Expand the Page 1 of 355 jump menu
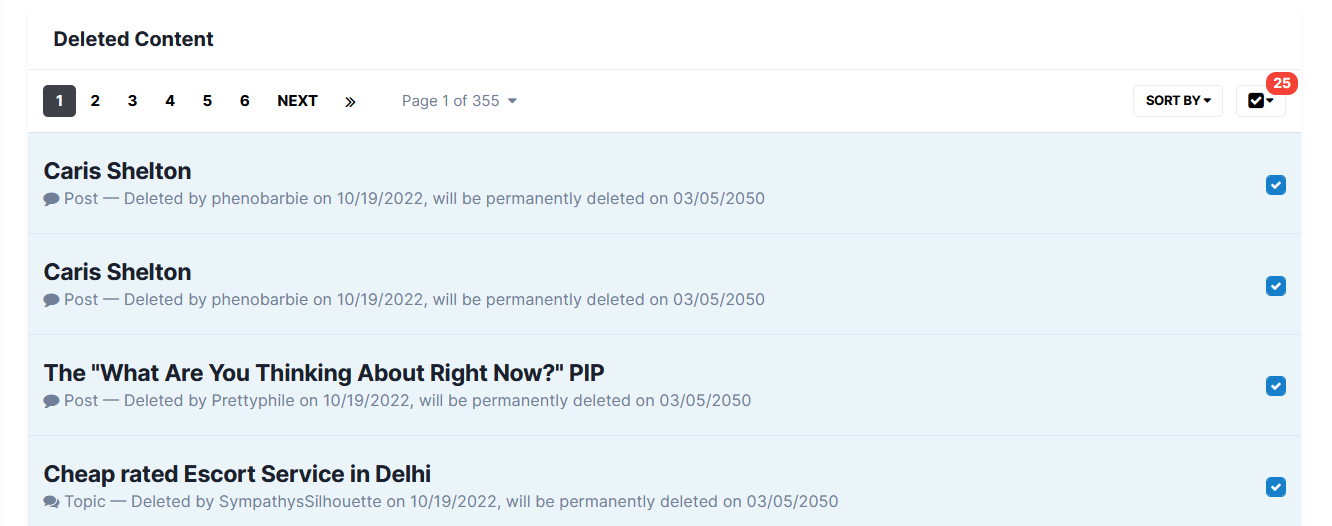Image resolution: width=1332 pixels, height=526 pixels. click(459, 101)
